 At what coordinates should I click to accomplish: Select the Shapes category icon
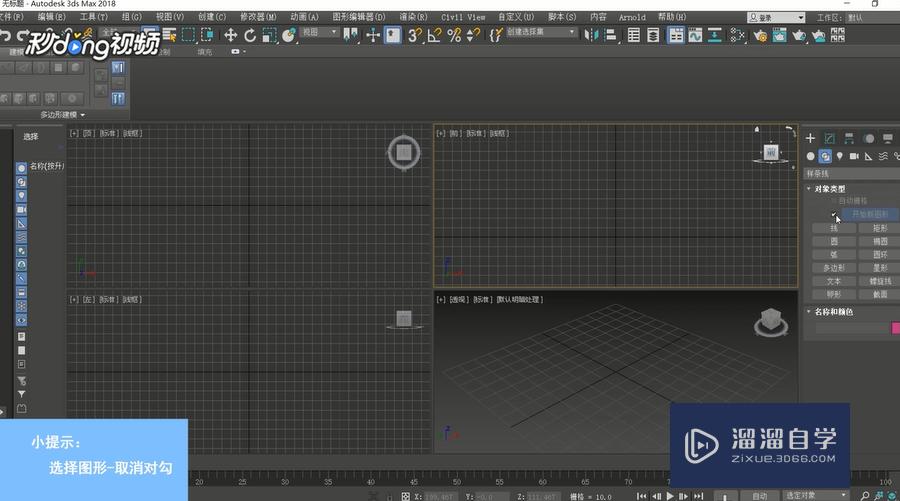click(x=825, y=156)
